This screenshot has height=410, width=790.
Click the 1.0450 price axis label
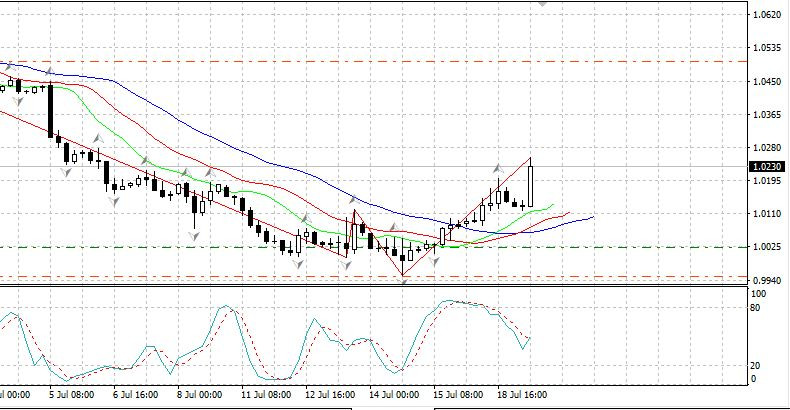point(766,82)
